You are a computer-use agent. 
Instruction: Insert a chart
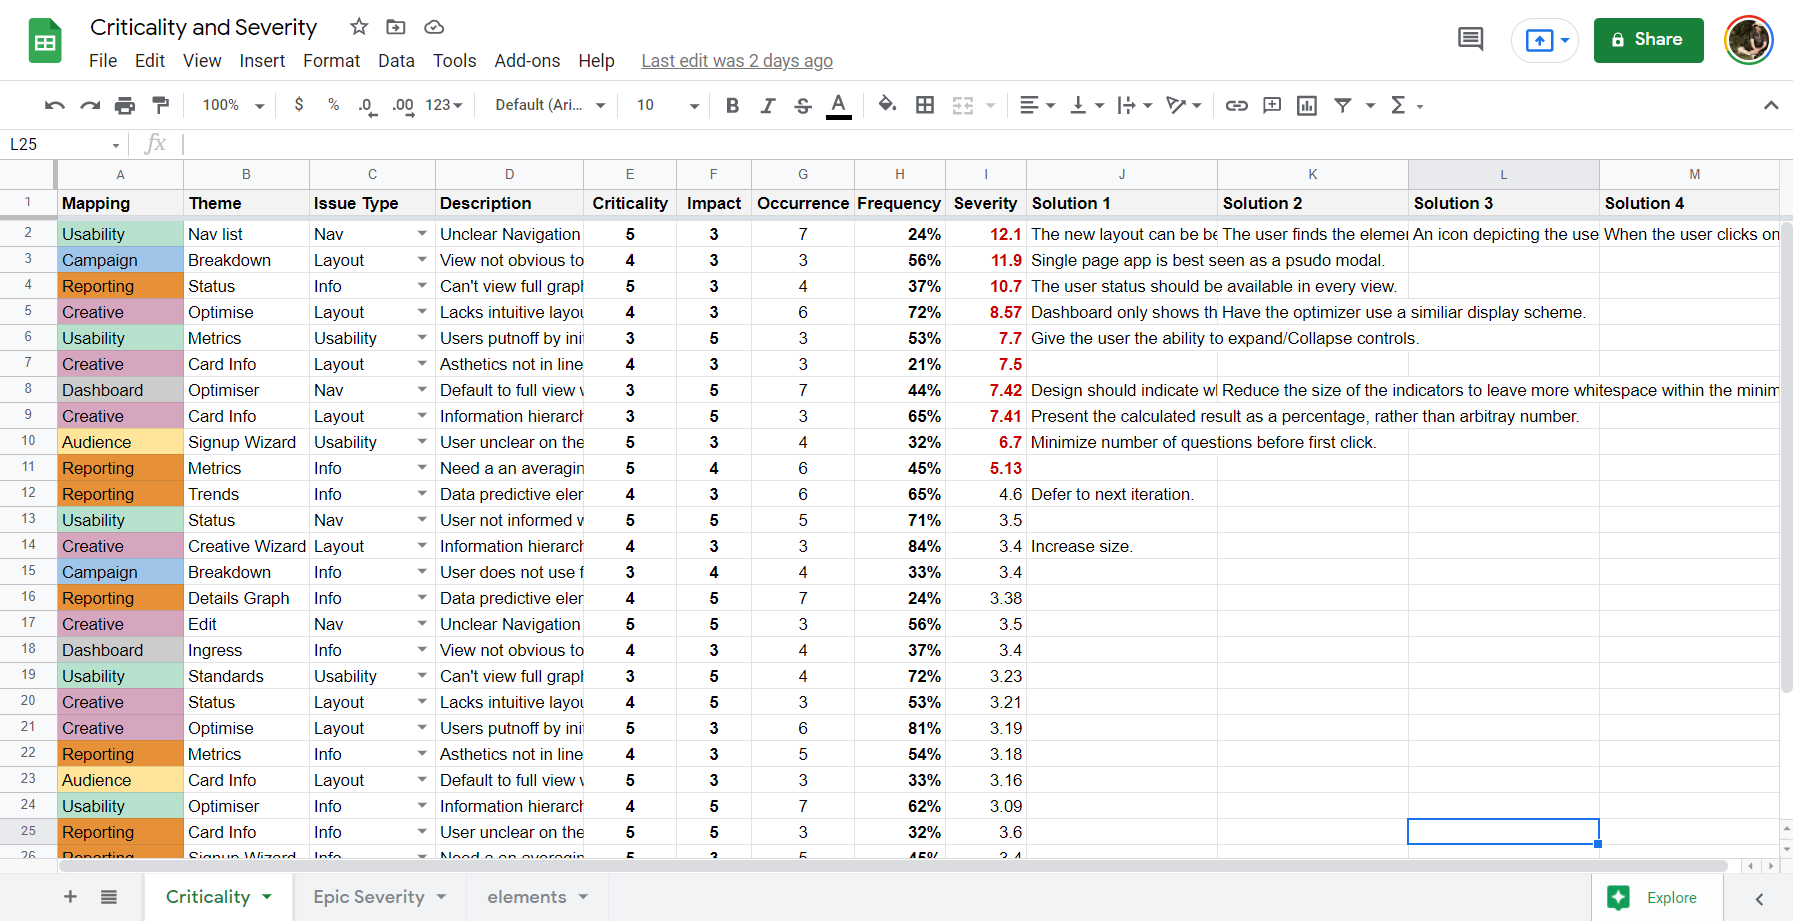pyautogui.click(x=1307, y=105)
